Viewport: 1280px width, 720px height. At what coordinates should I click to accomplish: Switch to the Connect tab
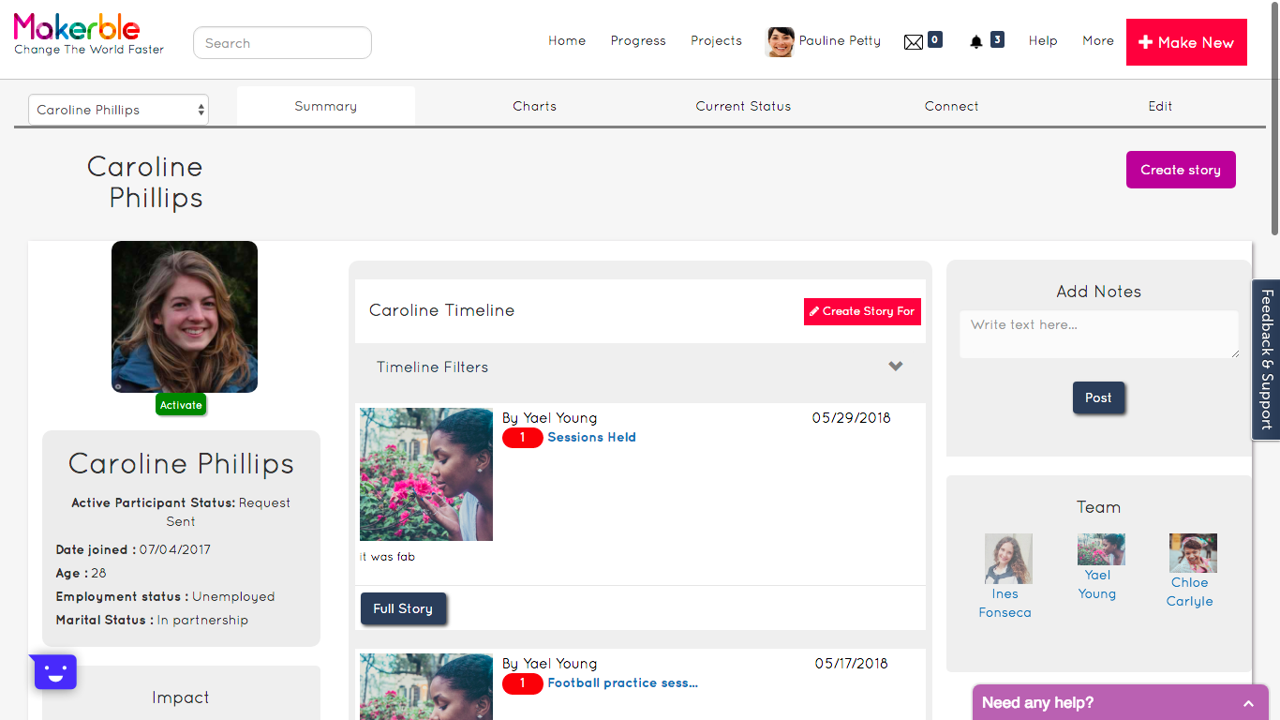952,106
